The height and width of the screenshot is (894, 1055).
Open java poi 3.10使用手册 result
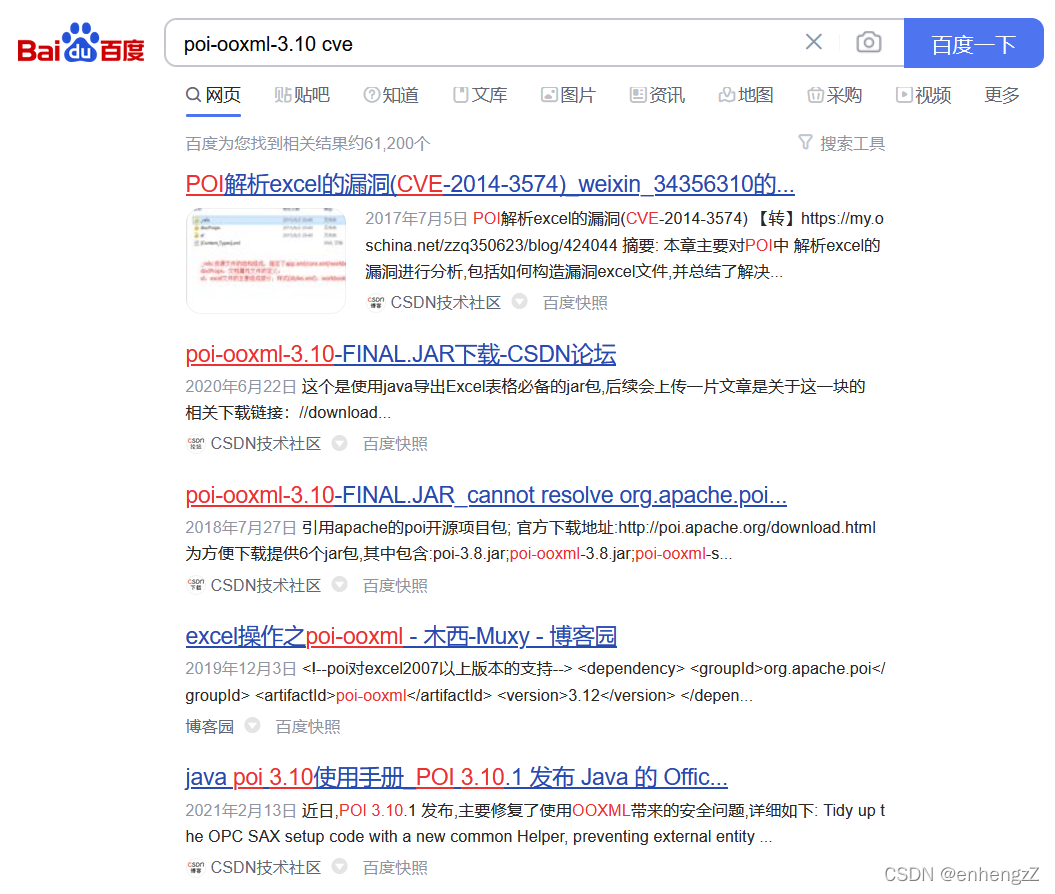tap(456, 777)
